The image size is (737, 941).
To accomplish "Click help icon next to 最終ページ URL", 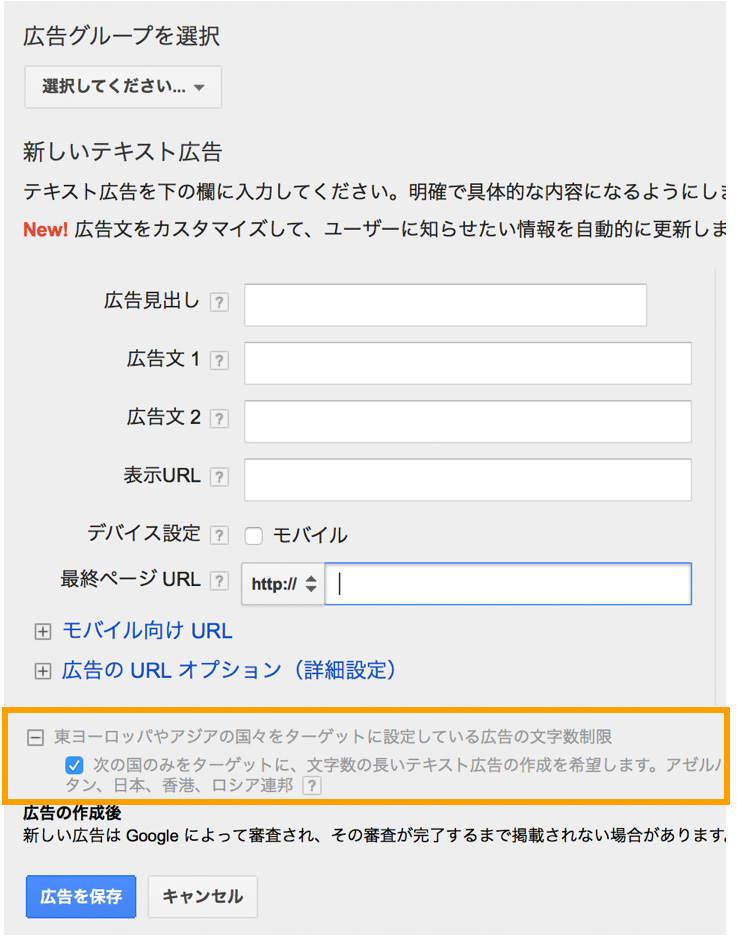I will coord(219,581).
